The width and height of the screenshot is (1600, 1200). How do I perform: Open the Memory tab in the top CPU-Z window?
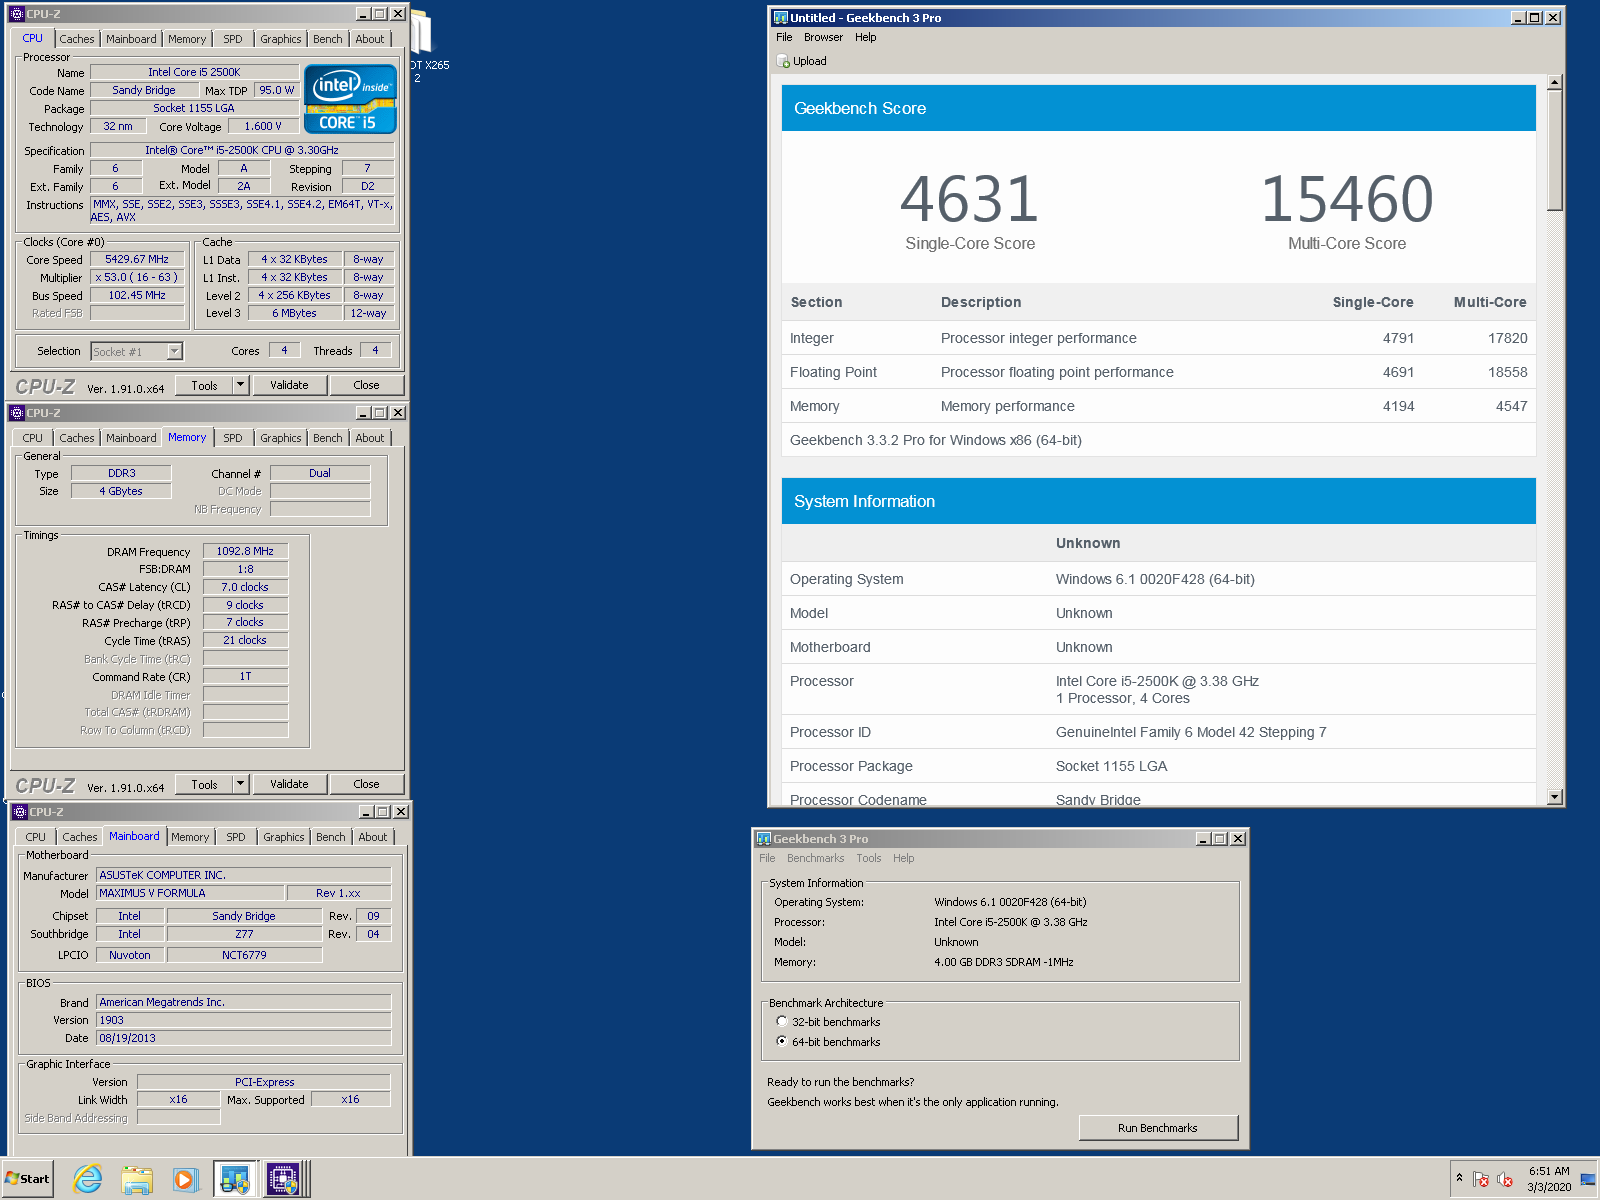click(x=187, y=39)
